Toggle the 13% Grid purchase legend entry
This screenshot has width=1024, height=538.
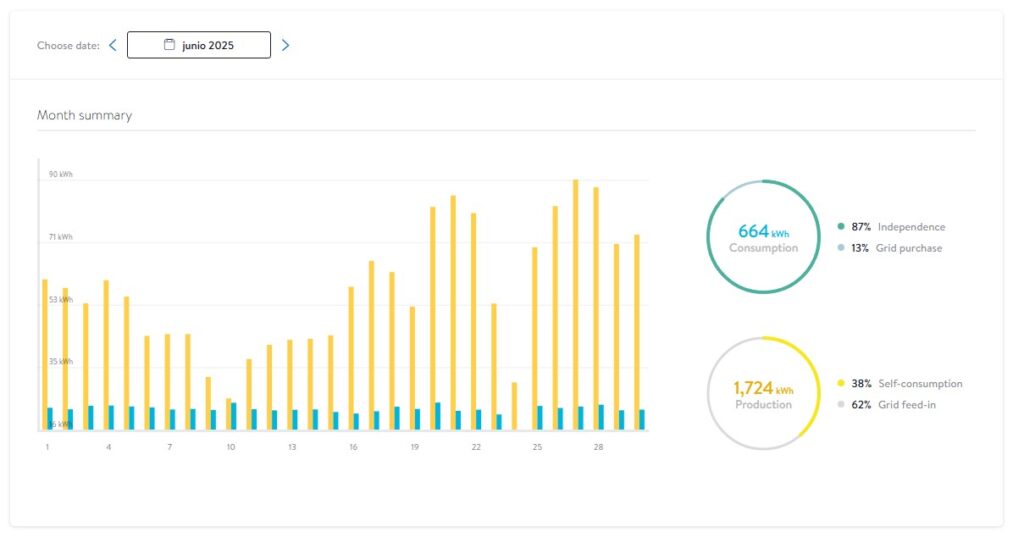click(x=896, y=248)
